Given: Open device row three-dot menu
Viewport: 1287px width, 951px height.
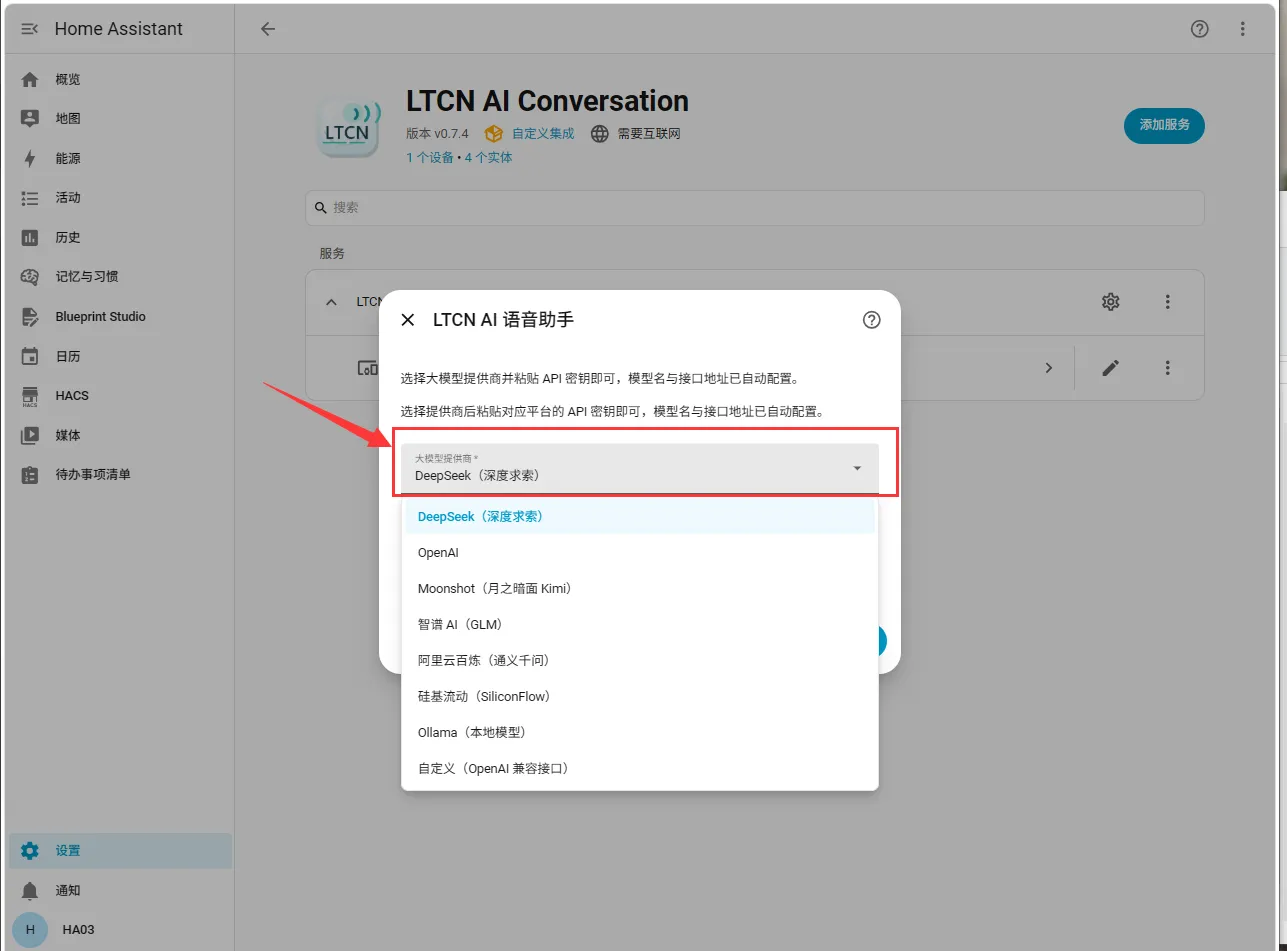Looking at the screenshot, I should (1167, 368).
